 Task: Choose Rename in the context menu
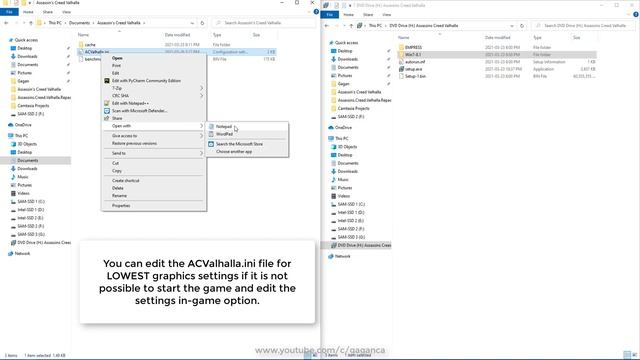click(x=119, y=196)
